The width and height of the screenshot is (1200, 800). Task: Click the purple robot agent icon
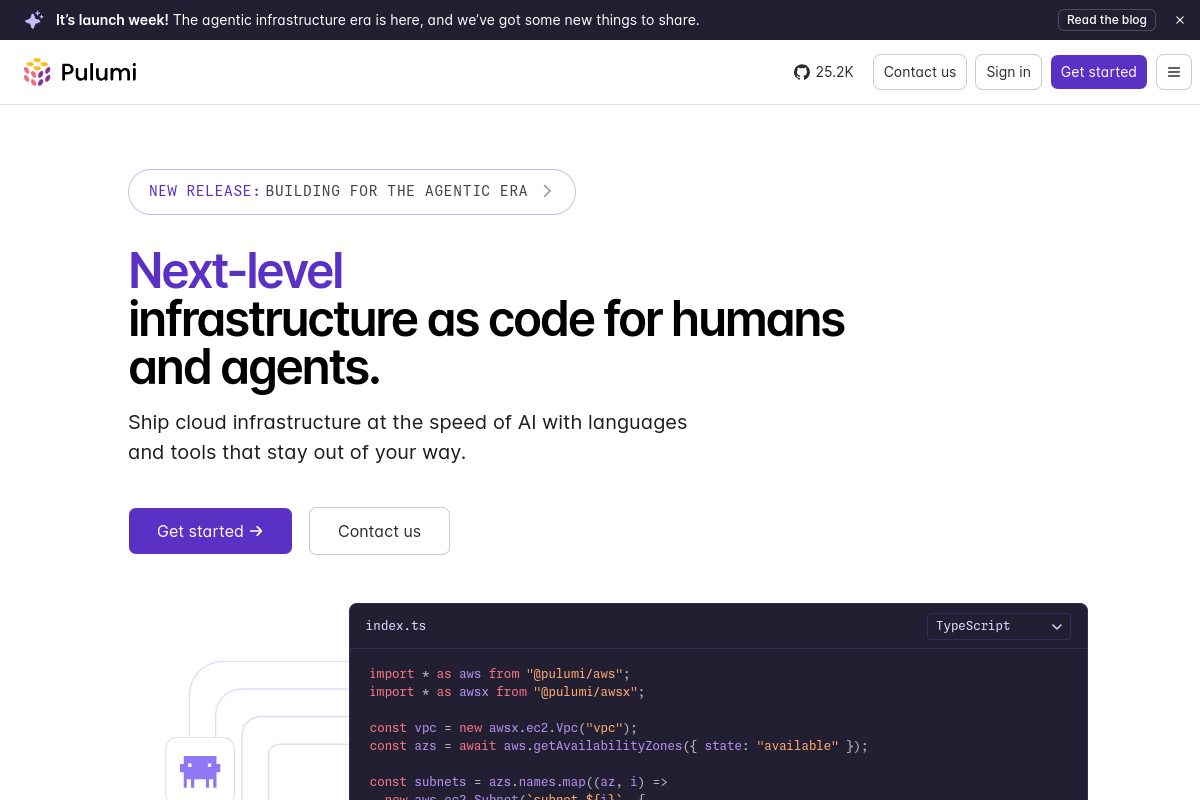(x=200, y=770)
